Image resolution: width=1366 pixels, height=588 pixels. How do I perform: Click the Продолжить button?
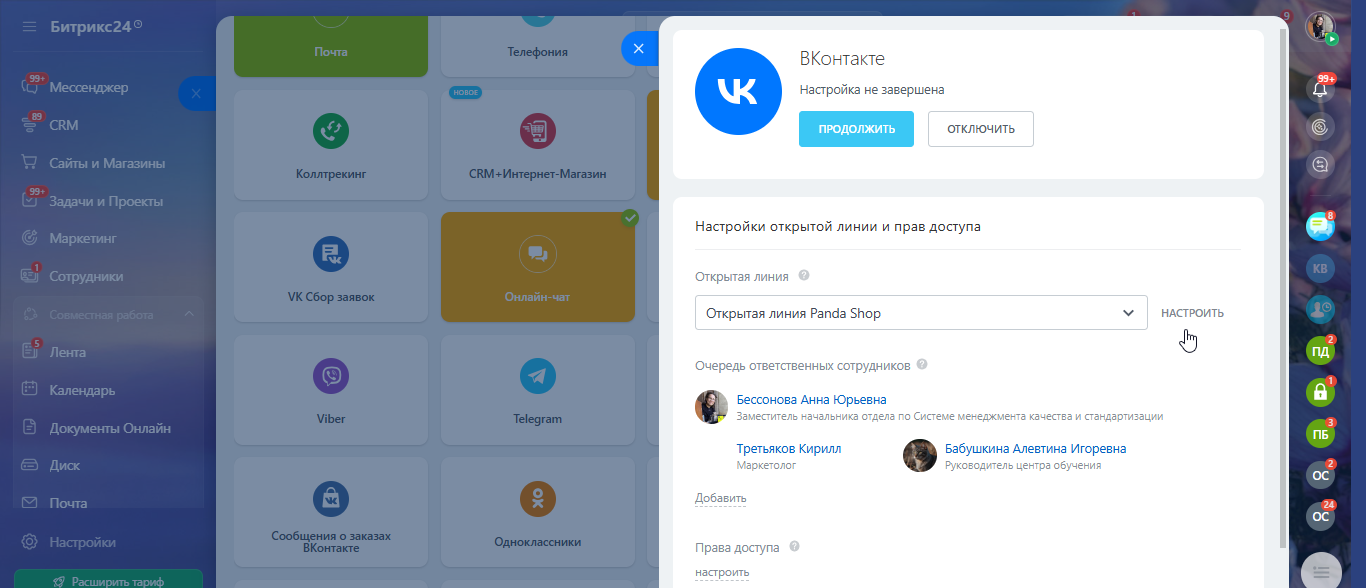(856, 129)
